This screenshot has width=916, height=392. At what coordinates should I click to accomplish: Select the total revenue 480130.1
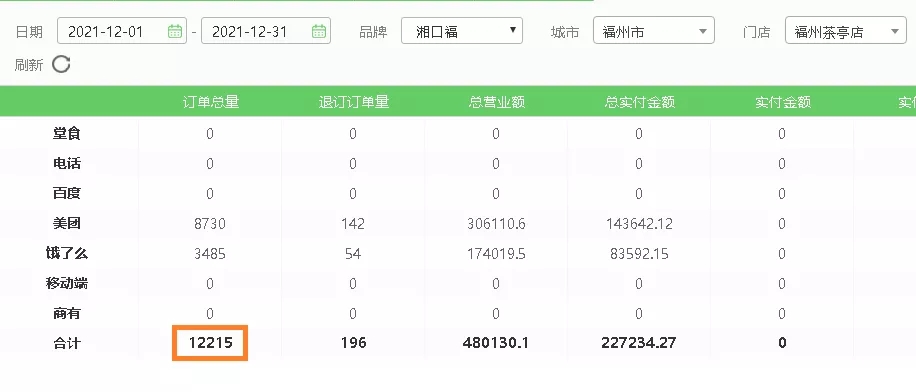pos(496,342)
